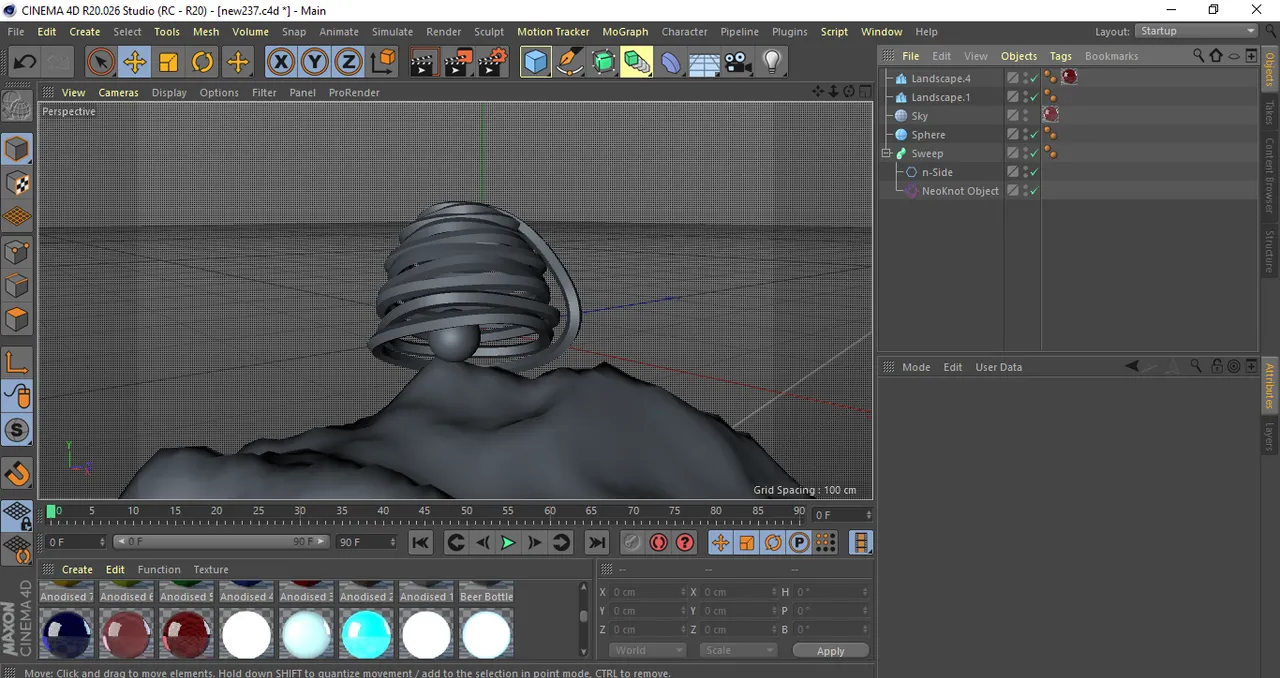Enable the Snap S icon
This screenshot has width=1280, height=678.
[17, 431]
